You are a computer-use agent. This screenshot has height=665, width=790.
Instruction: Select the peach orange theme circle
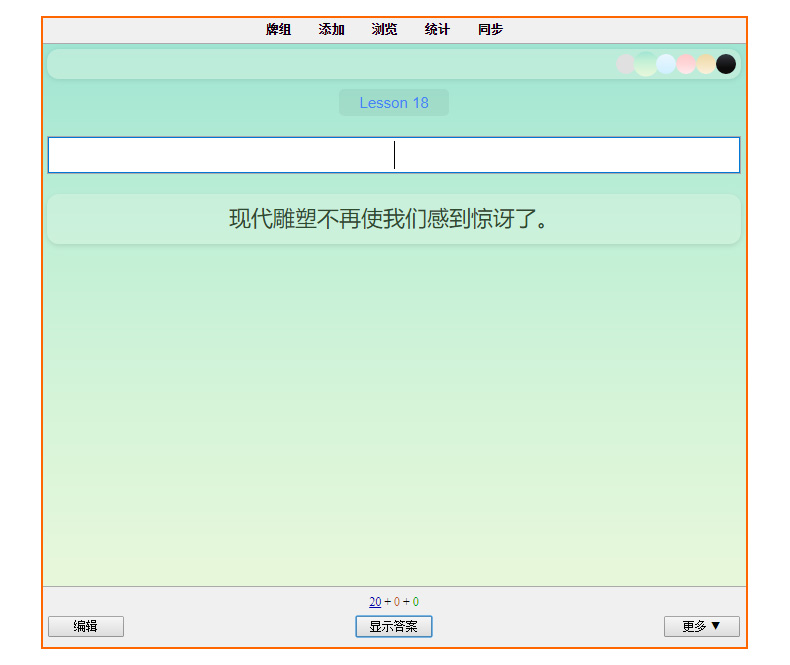pos(706,64)
